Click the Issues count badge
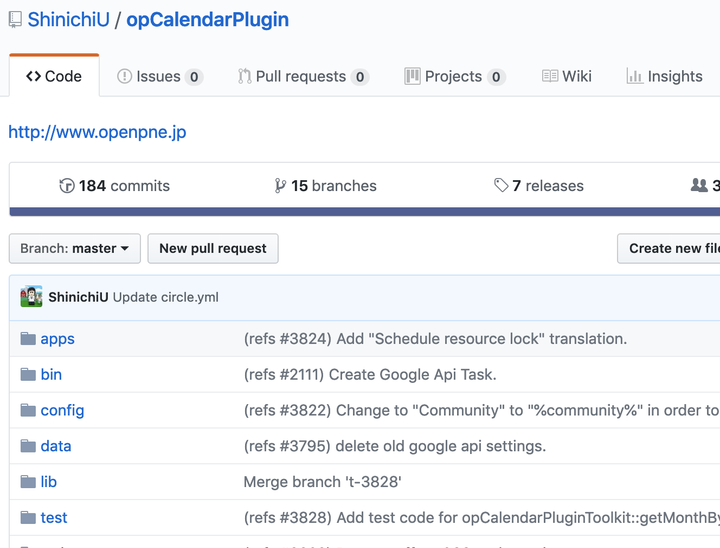The image size is (720, 548). [194, 77]
